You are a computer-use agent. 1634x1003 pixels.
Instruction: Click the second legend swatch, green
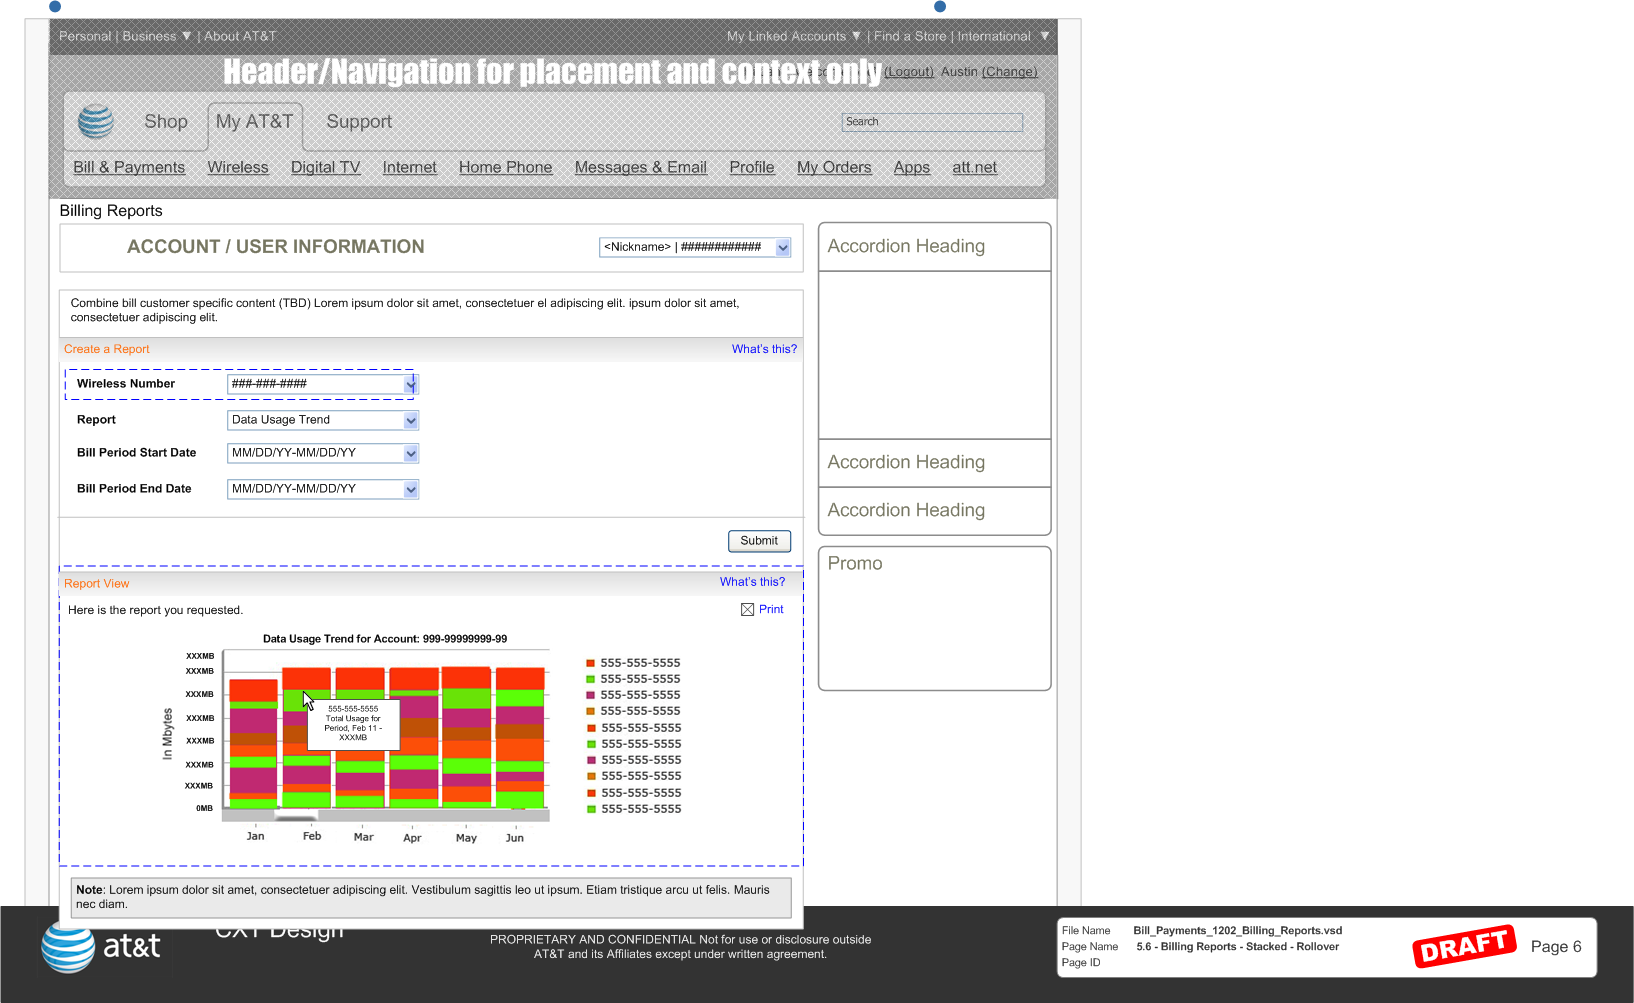pos(591,679)
